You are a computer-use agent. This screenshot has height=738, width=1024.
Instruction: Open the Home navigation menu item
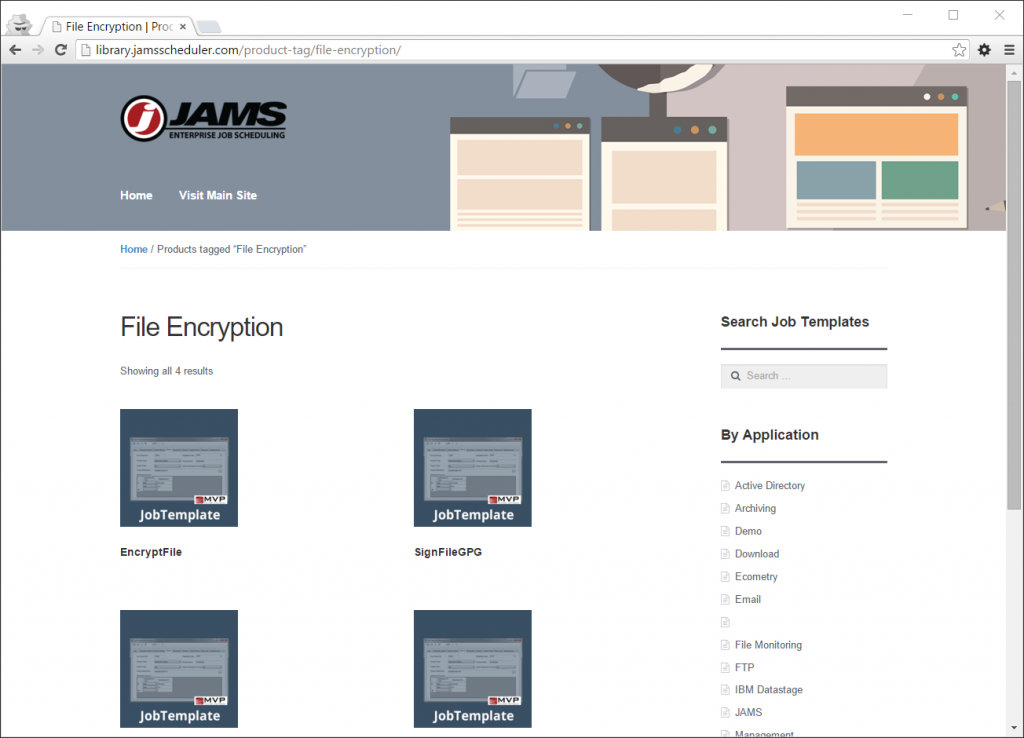(x=136, y=195)
